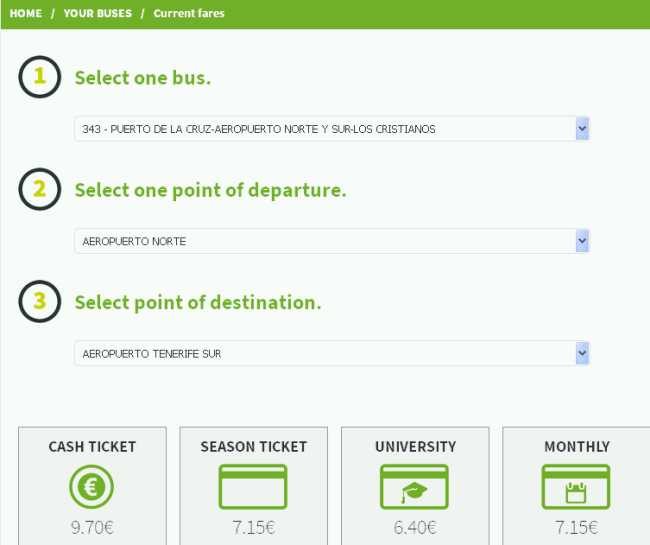Click the Monthly 7.15€ price
This screenshot has height=545, width=650.
(x=576, y=528)
